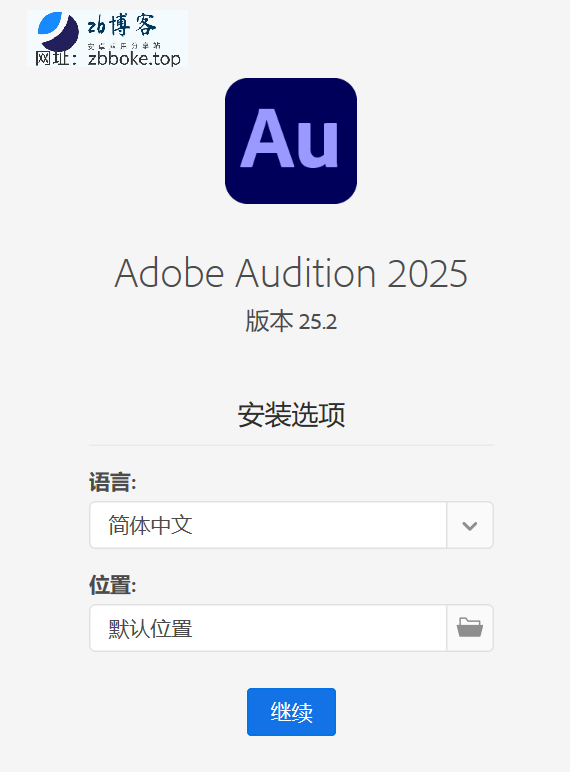Open the zbboke.top website address
This screenshot has height=772, width=570.
pyautogui.click(x=134, y=59)
